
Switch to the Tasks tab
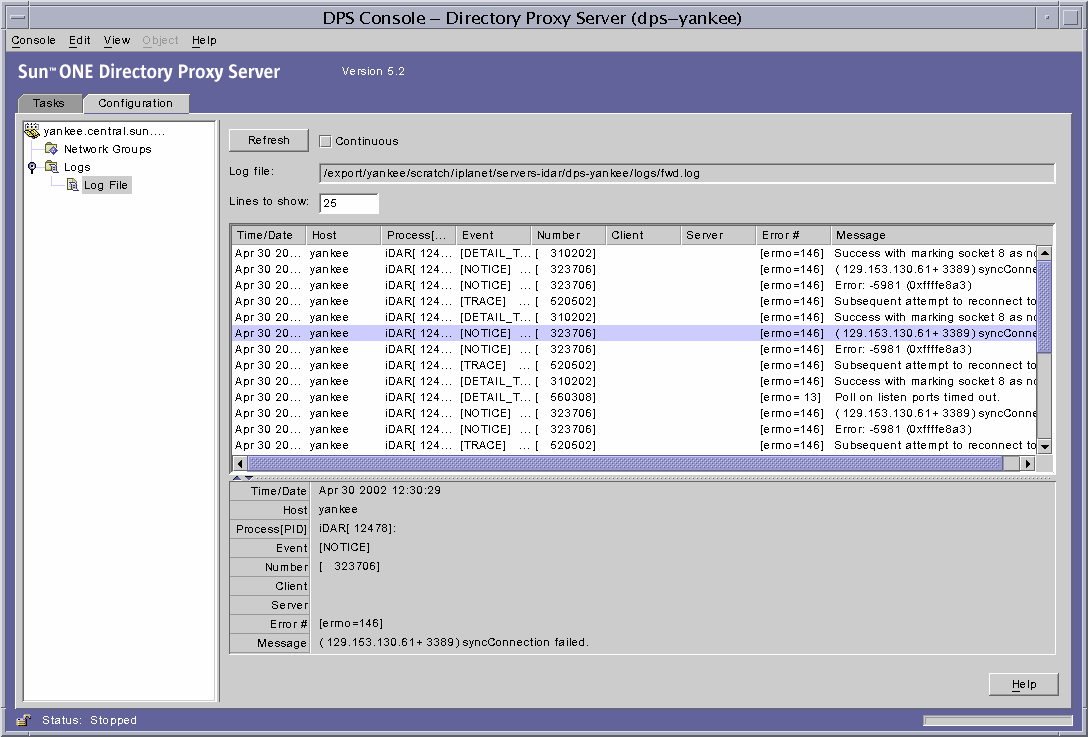(x=49, y=103)
